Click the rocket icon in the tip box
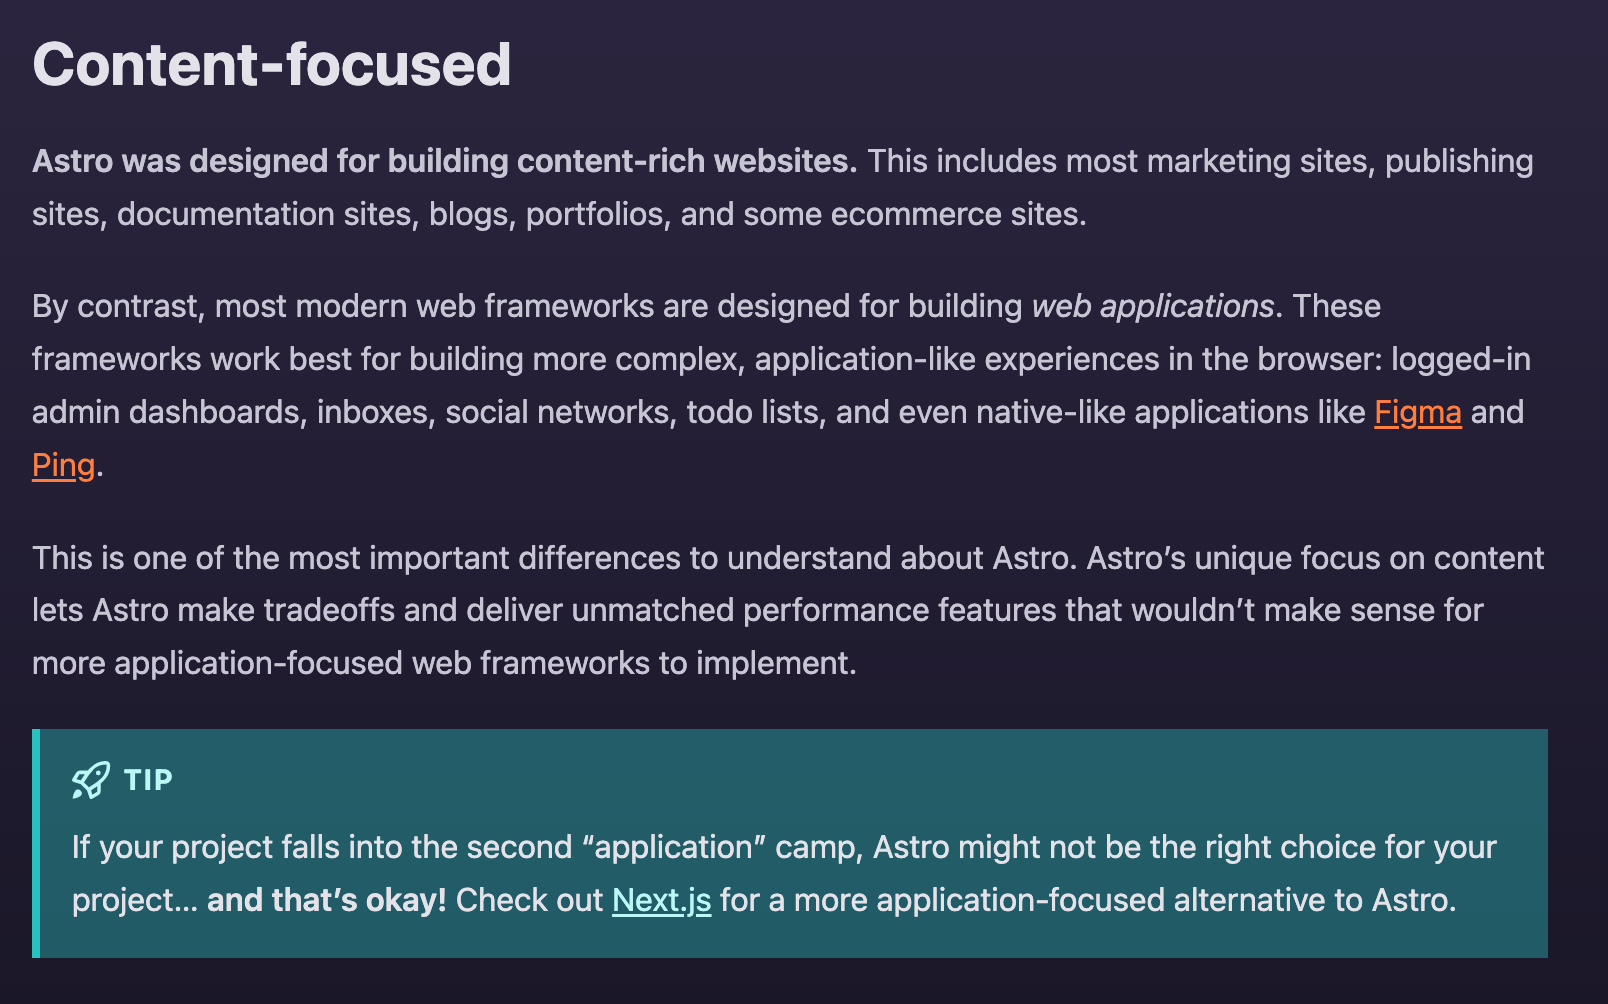The height and width of the screenshot is (1004, 1608). coord(91,780)
